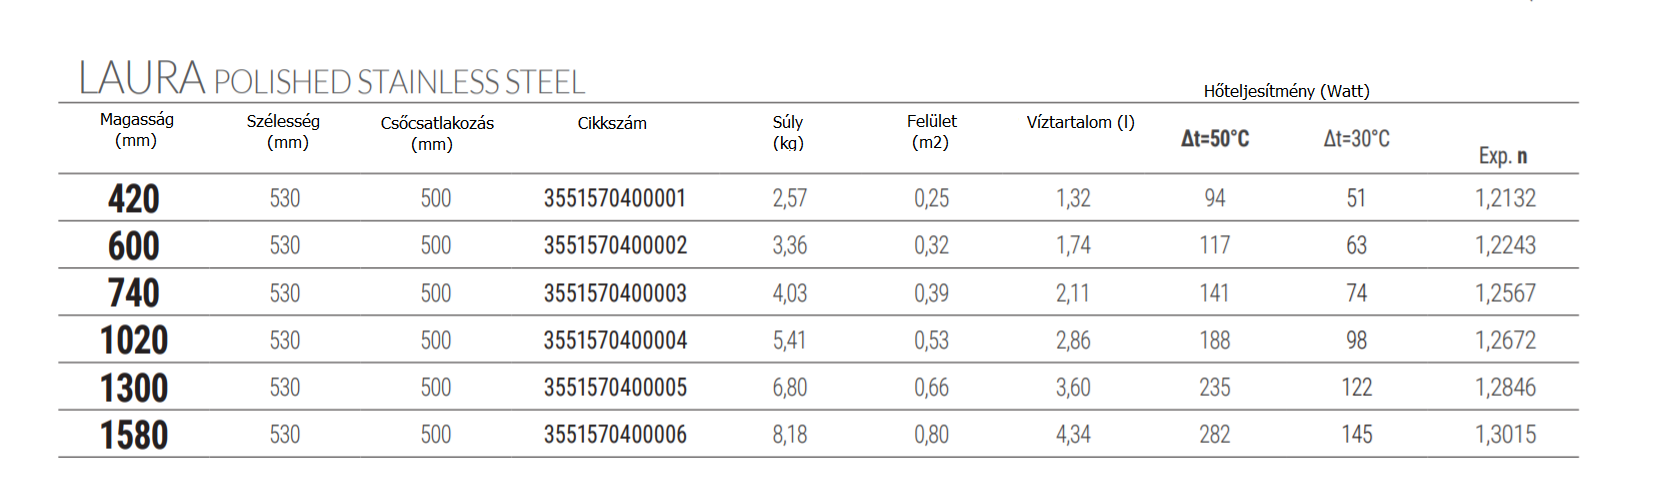The height and width of the screenshot is (482, 1674).
Task: Click the Cikkszám column header
Action: pos(612,123)
